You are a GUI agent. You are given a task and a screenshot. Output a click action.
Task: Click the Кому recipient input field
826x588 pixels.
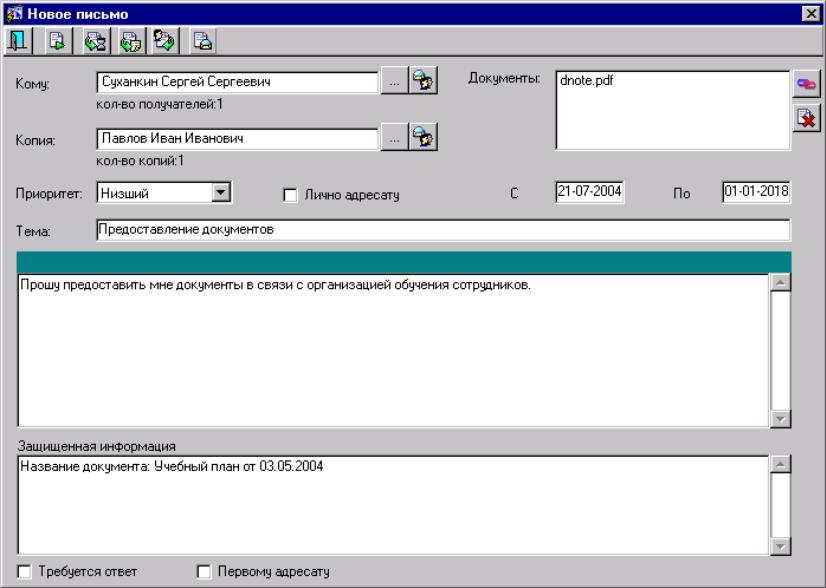tap(238, 82)
